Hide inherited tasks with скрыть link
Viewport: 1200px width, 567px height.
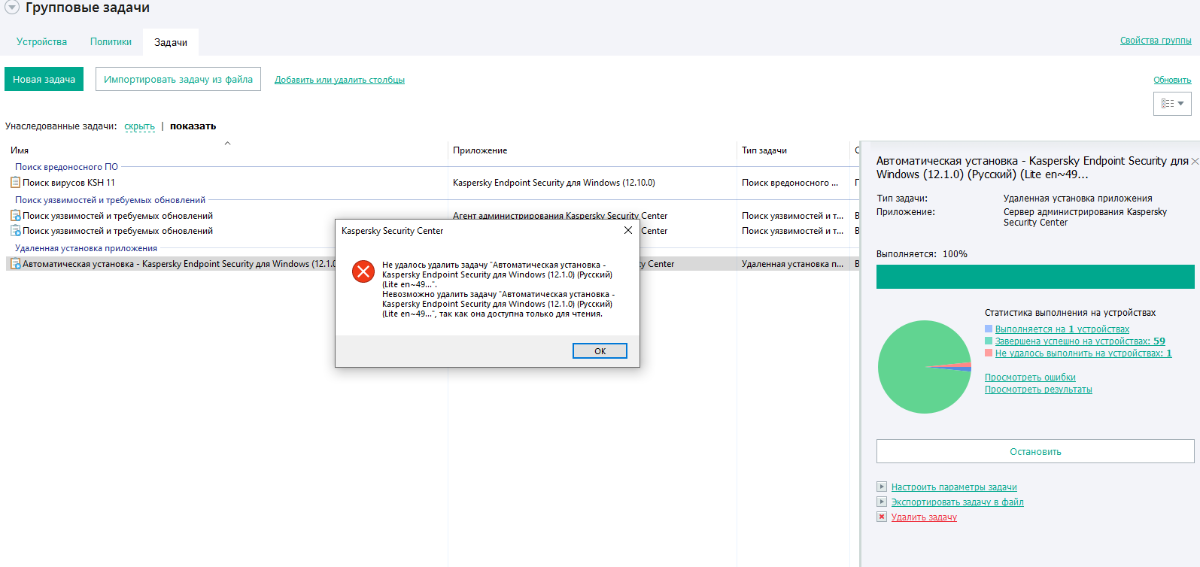pyautogui.click(x=139, y=126)
